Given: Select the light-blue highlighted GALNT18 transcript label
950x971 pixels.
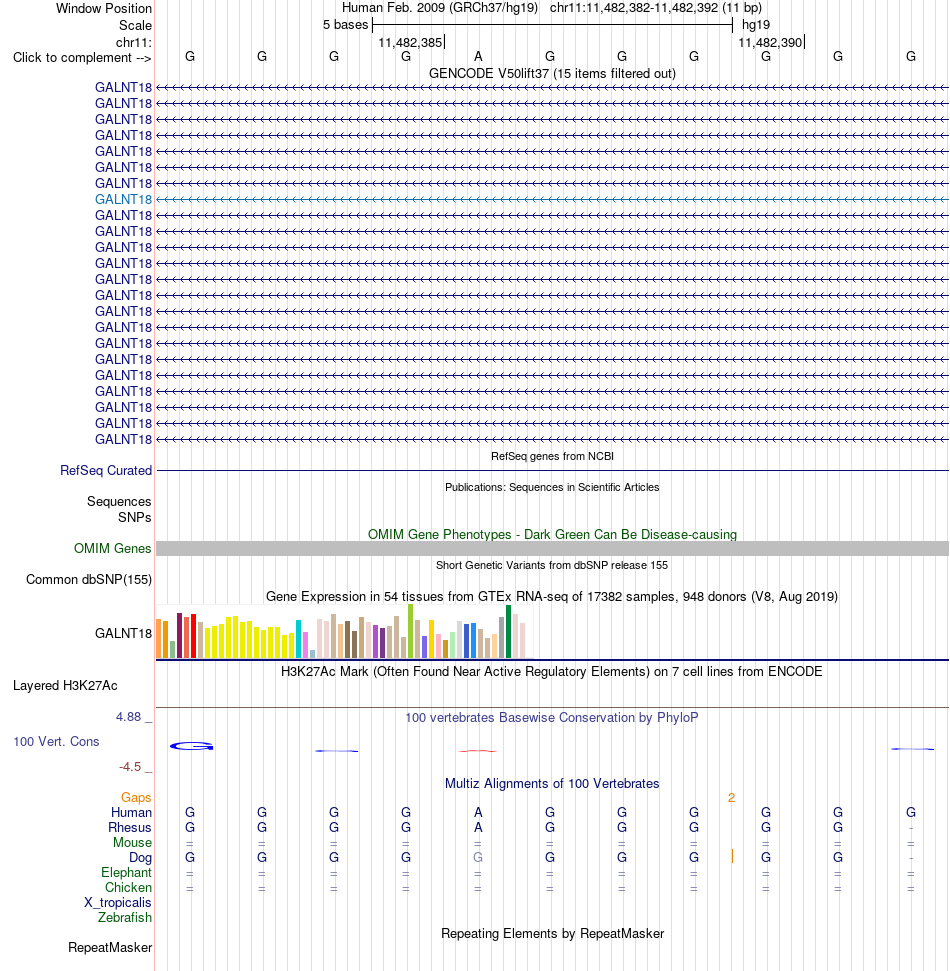Looking at the screenshot, I should (x=123, y=199).
